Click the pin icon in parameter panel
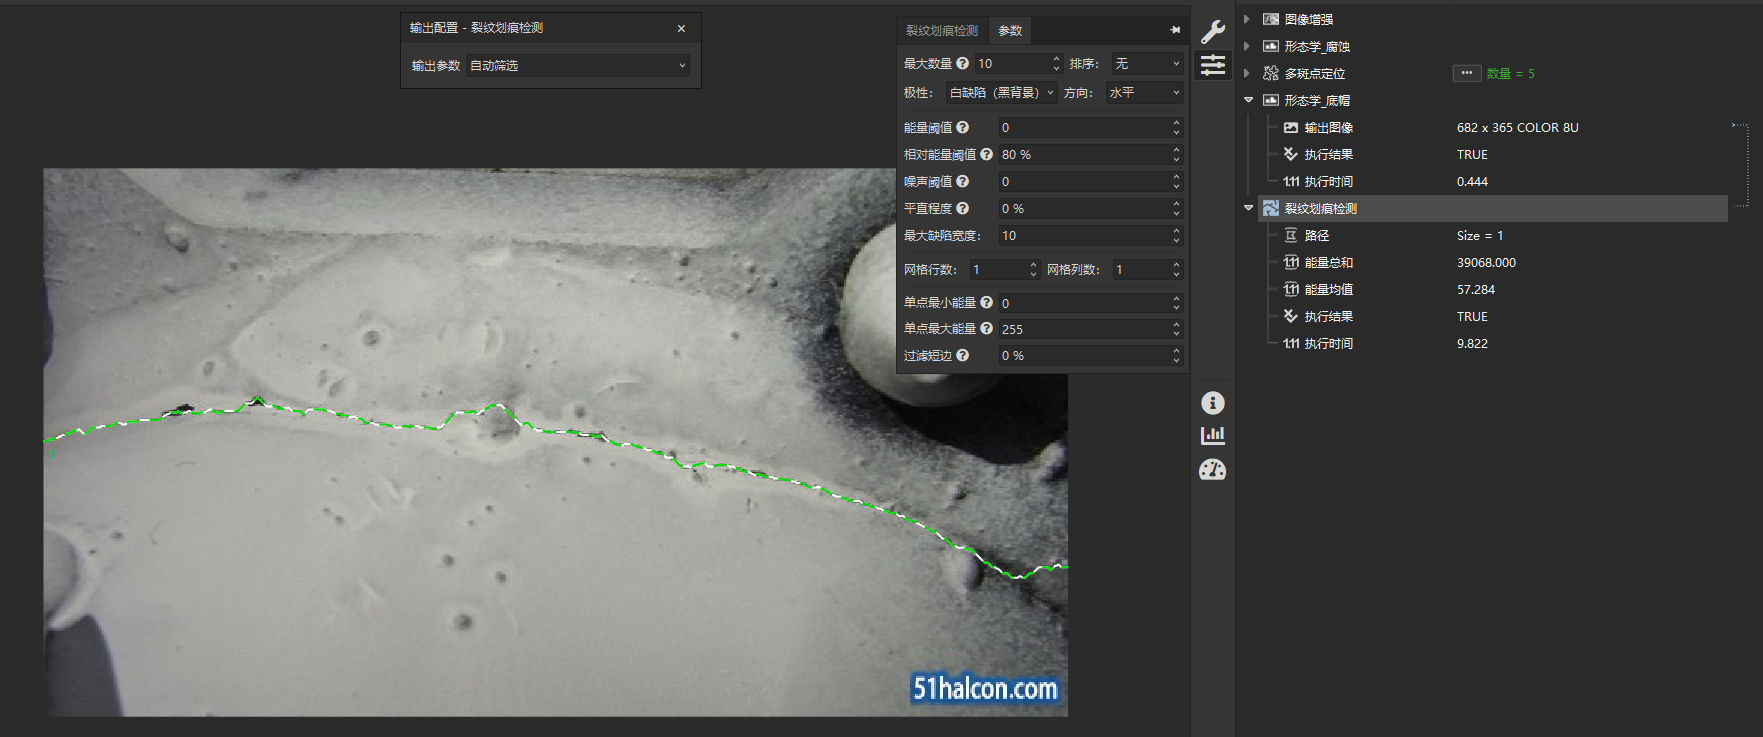The width and height of the screenshot is (1763, 737). tap(1175, 30)
